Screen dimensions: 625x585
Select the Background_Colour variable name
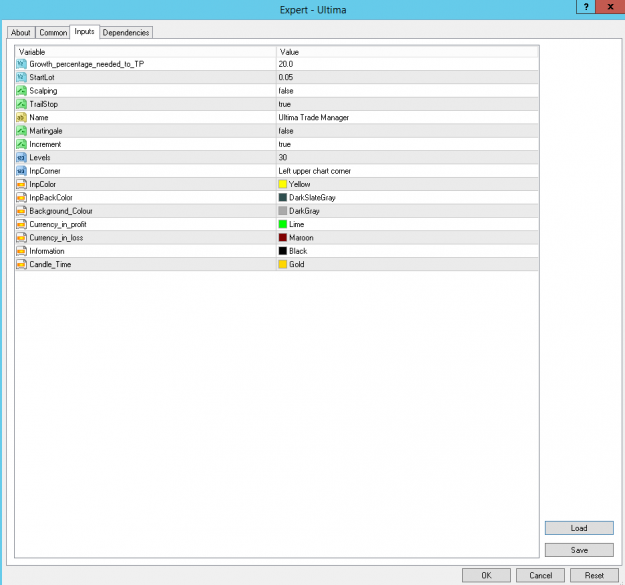pyautogui.click(x=61, y=211)
